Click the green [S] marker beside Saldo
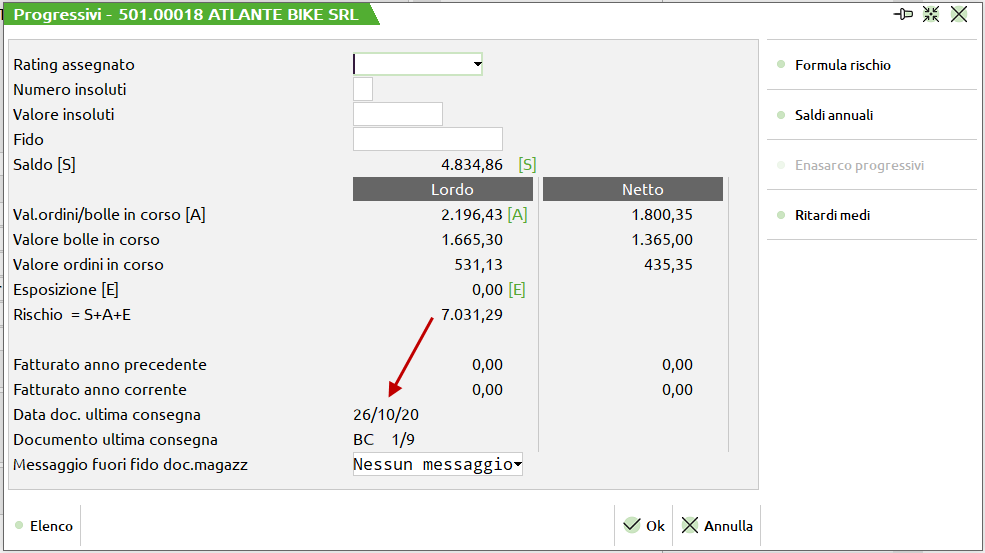 click(527, 165)
